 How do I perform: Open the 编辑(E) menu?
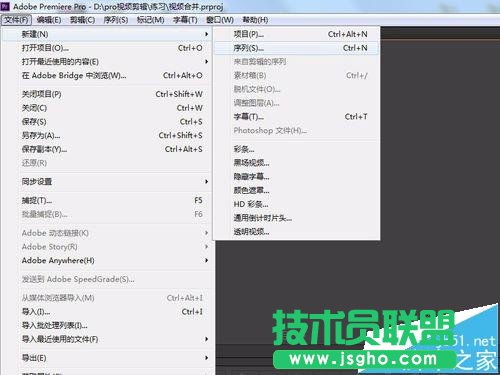pyautogui.click(x=49, y=20)
